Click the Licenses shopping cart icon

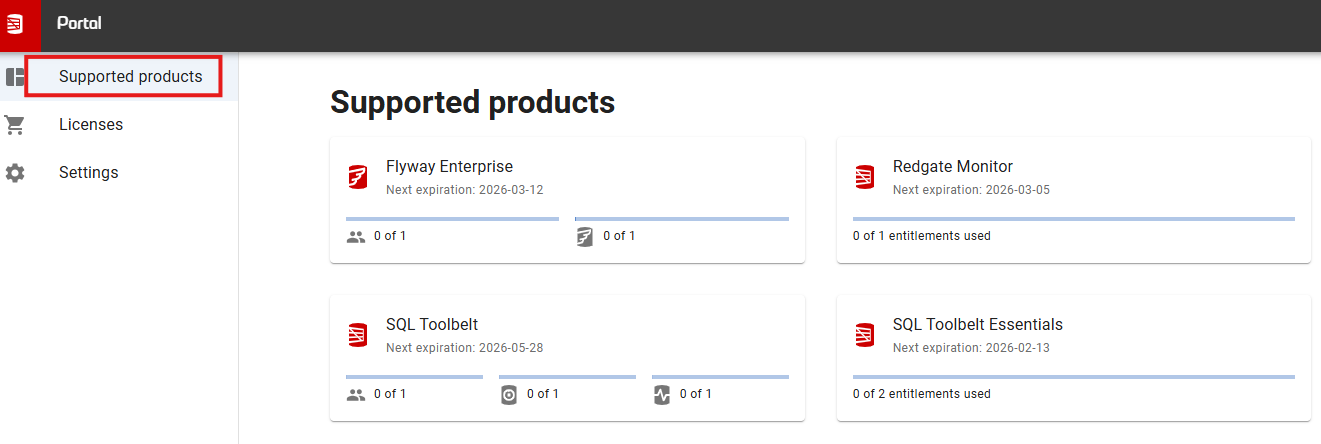click(15, 125)
